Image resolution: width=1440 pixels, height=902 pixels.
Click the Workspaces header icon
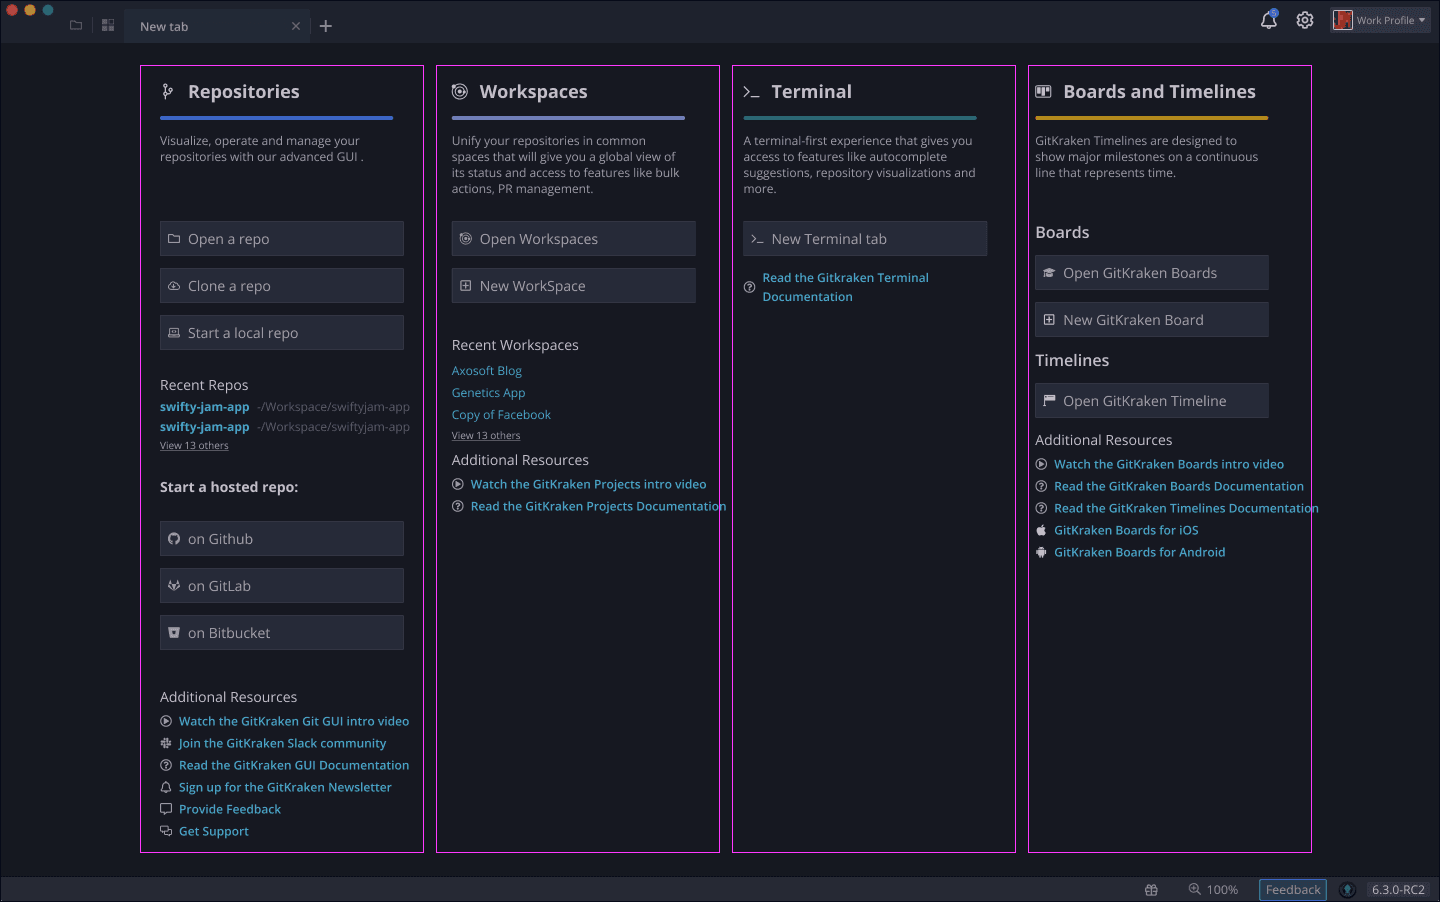460,92
